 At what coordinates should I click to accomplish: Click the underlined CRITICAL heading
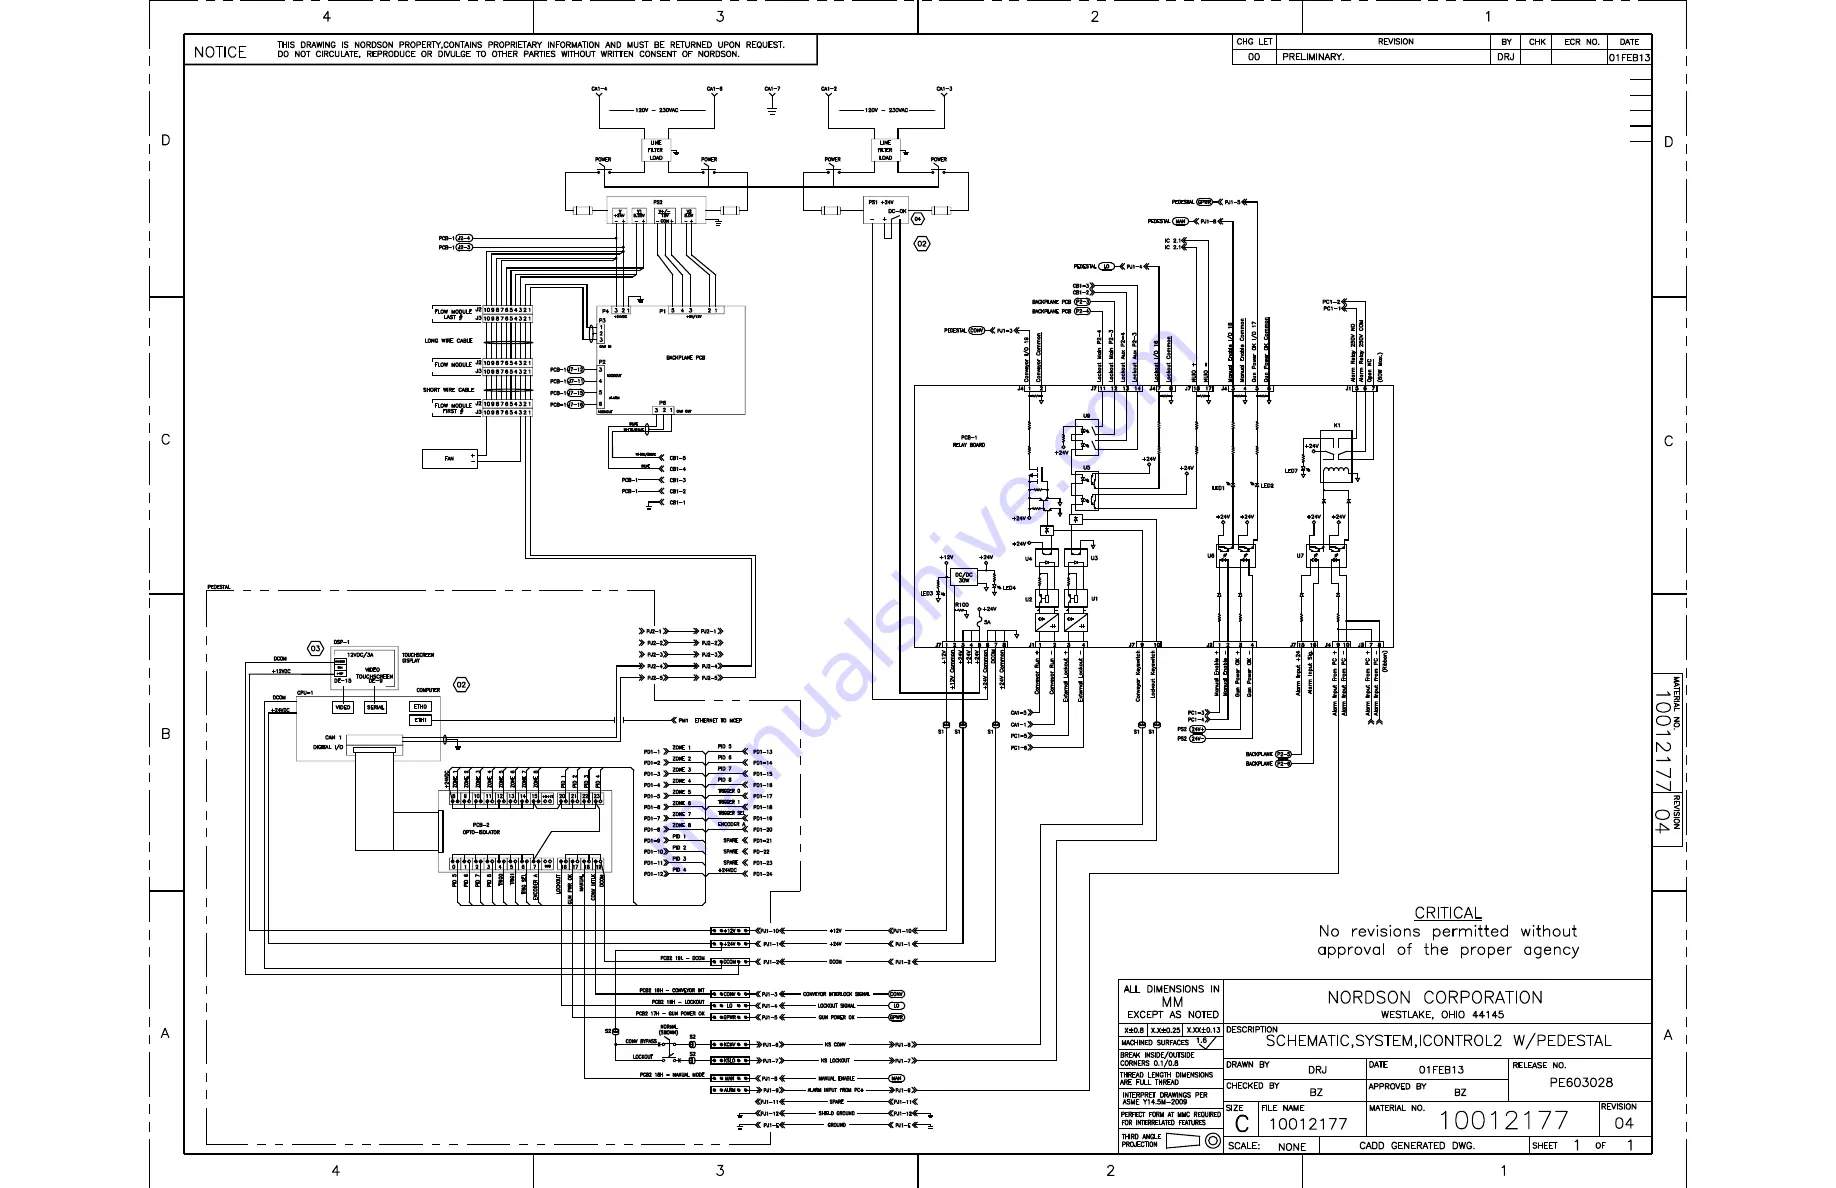point(1448,913)
